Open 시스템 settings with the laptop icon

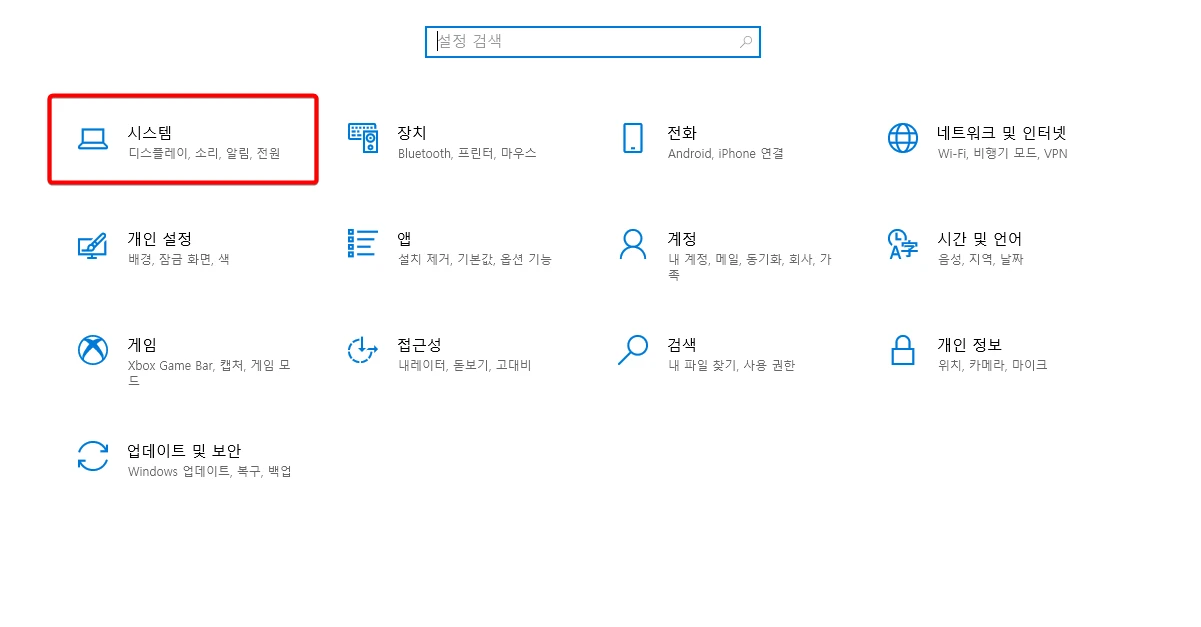click(x=93, y=140)
